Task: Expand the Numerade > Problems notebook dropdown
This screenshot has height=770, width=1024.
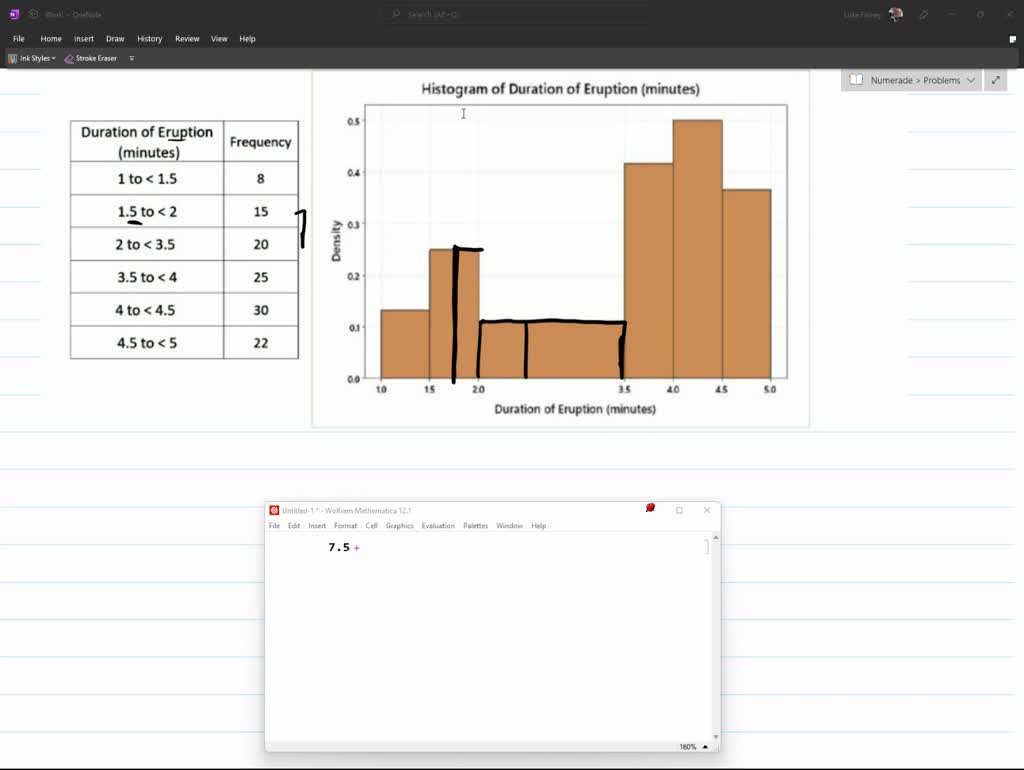Action: [x=971, y=80]
